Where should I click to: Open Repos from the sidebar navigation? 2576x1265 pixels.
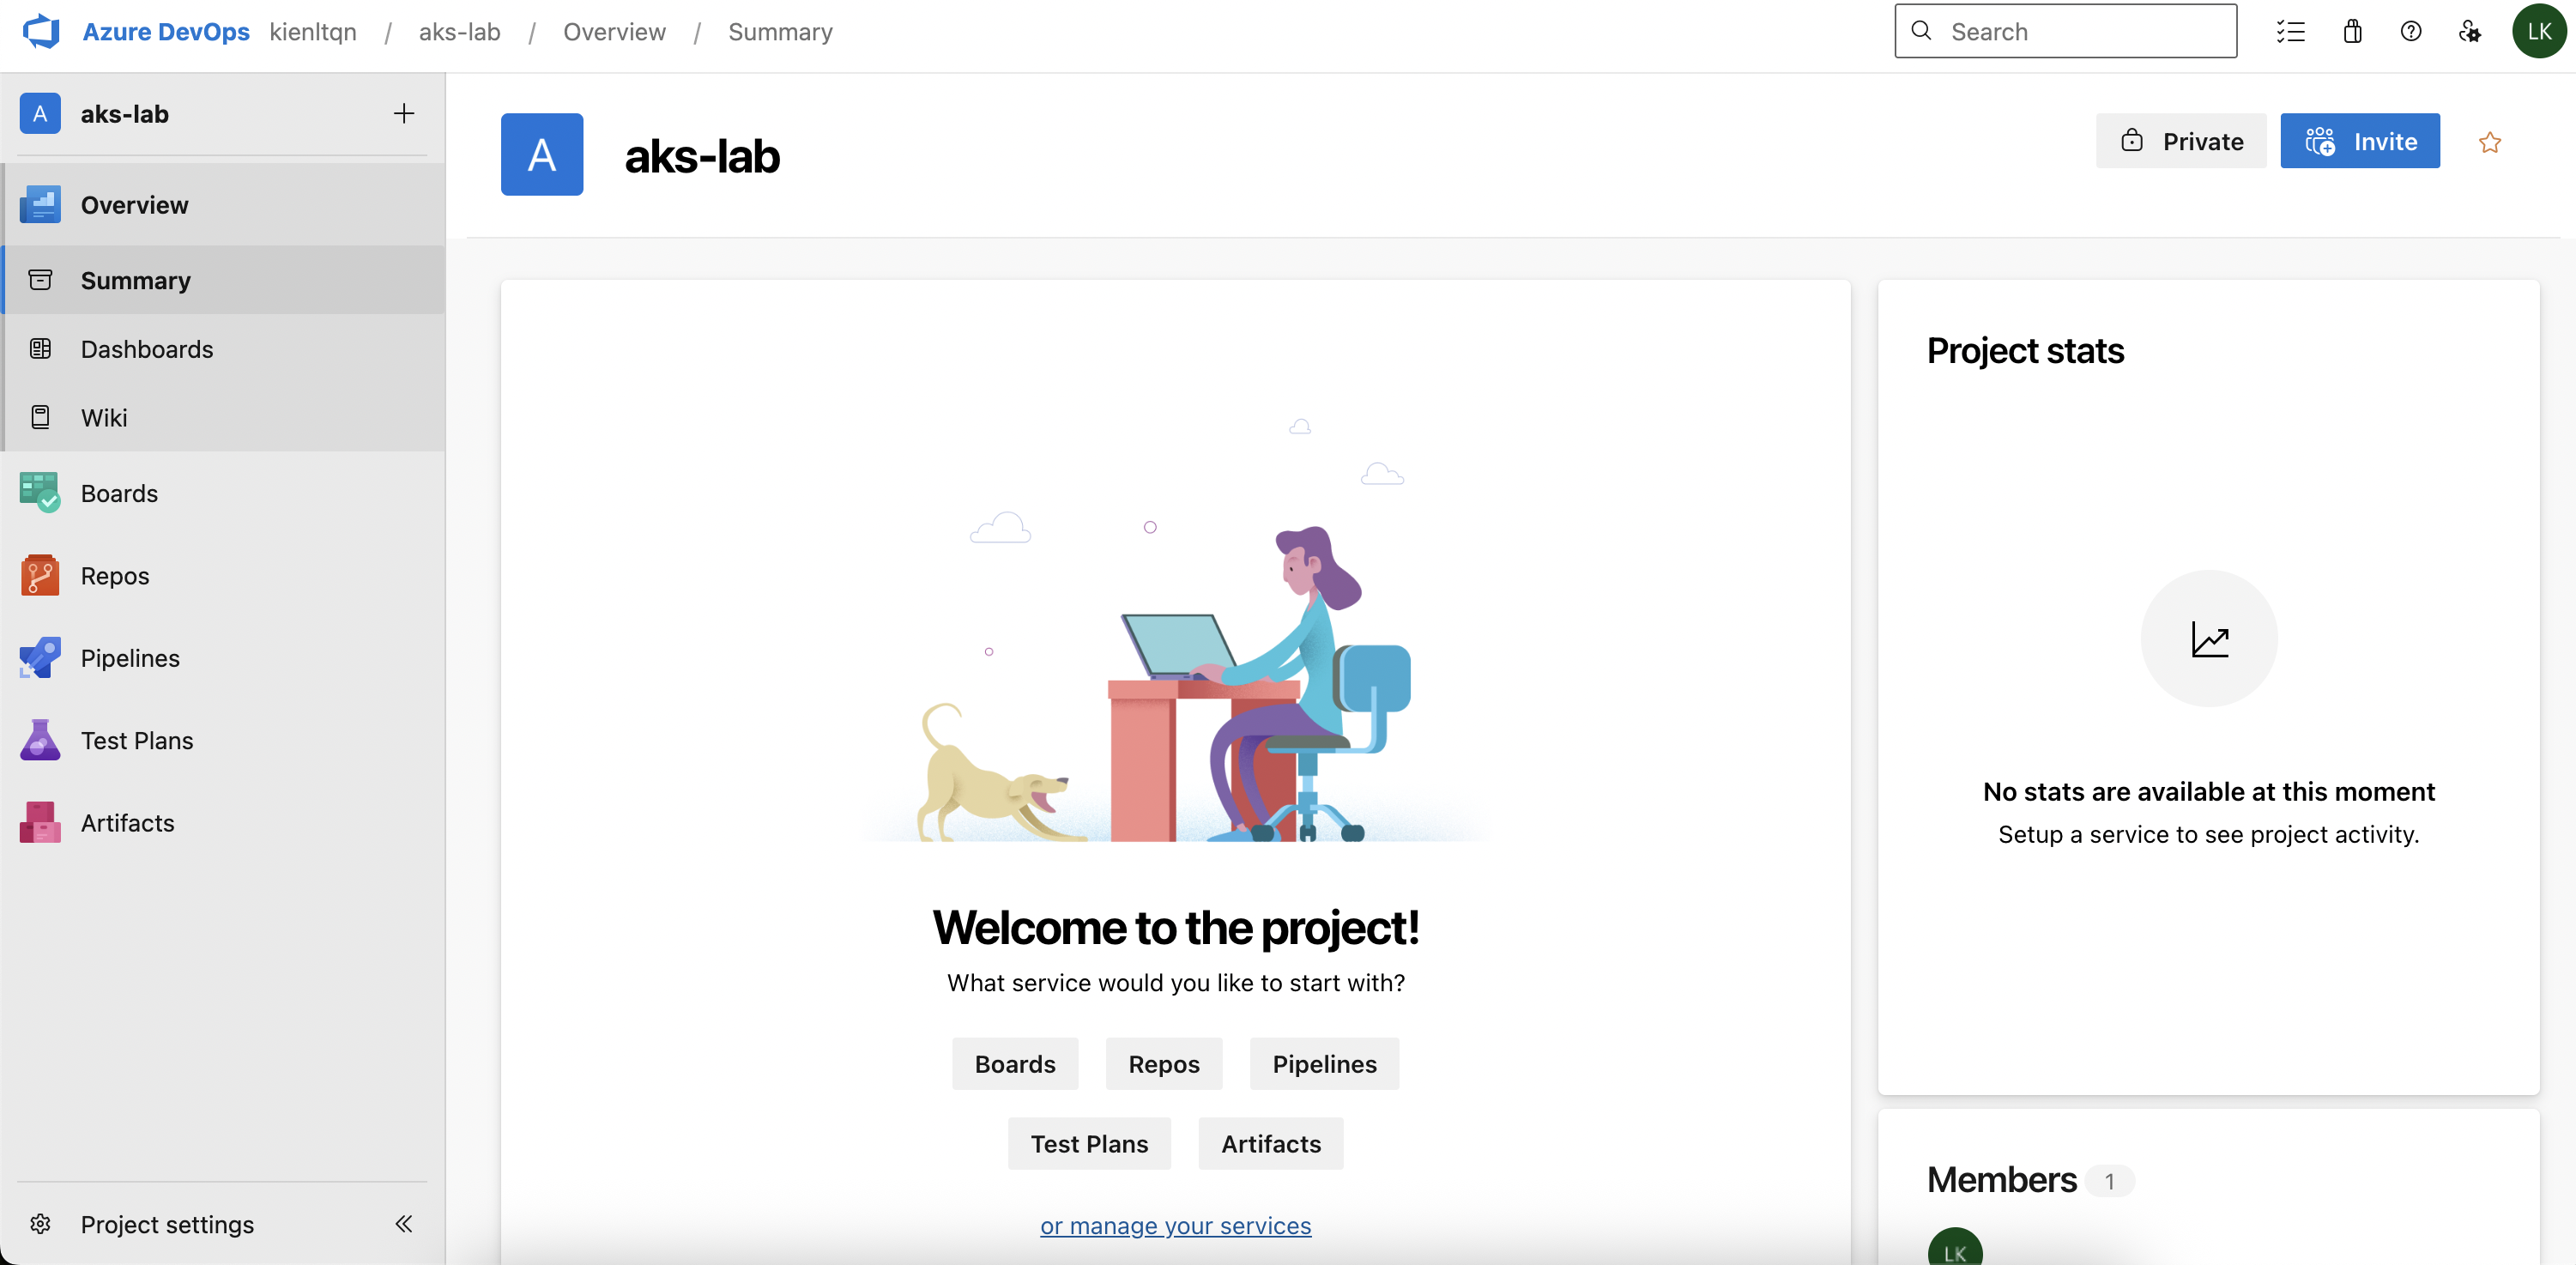224,576
